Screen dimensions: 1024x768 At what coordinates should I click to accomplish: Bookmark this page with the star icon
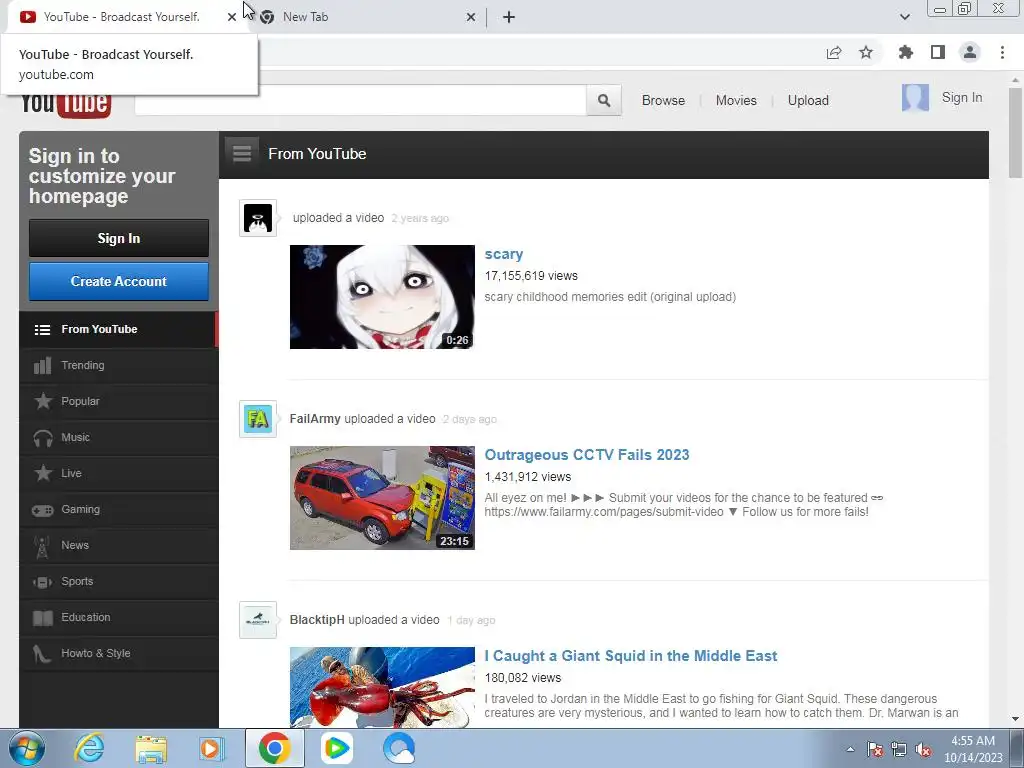tap(865, 53)
